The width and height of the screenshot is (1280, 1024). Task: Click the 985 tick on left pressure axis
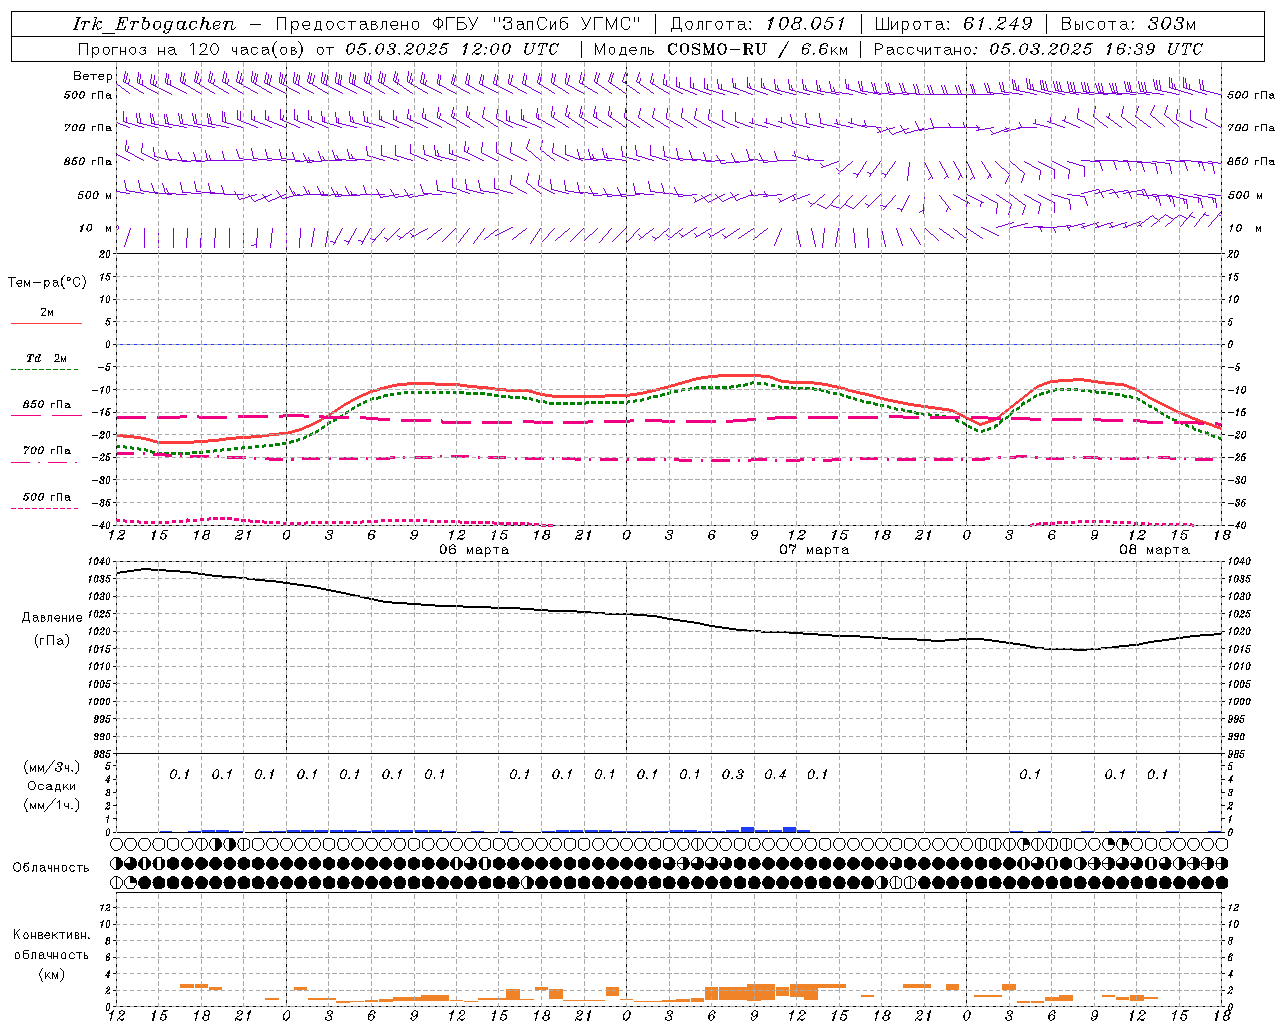tap(101, 754)
